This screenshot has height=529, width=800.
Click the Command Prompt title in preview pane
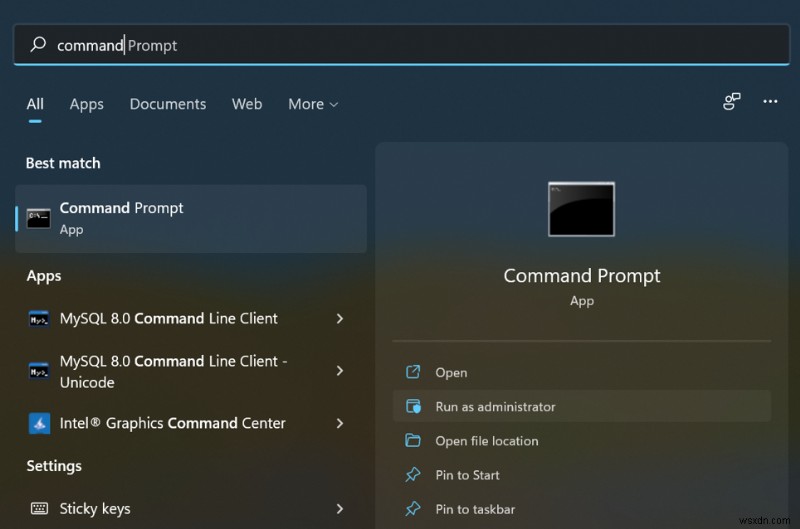click(x=582, y=275)
